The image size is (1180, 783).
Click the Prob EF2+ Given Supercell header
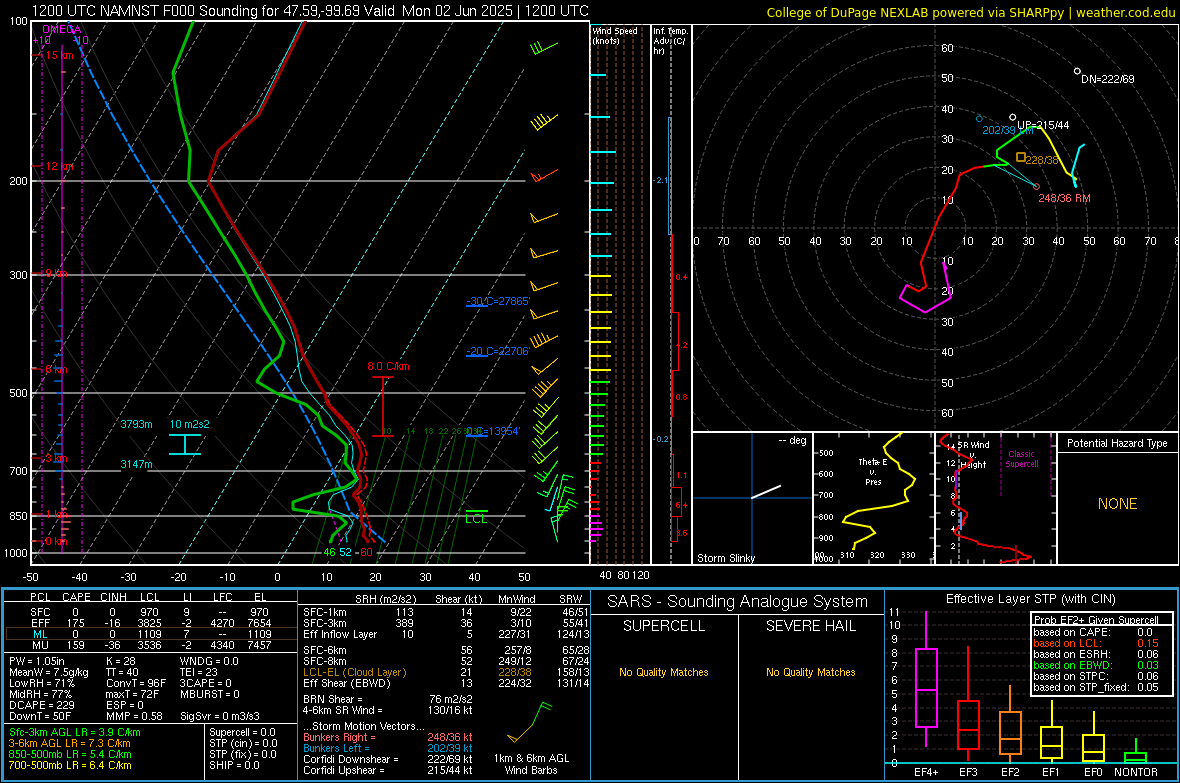(1096, 620)
